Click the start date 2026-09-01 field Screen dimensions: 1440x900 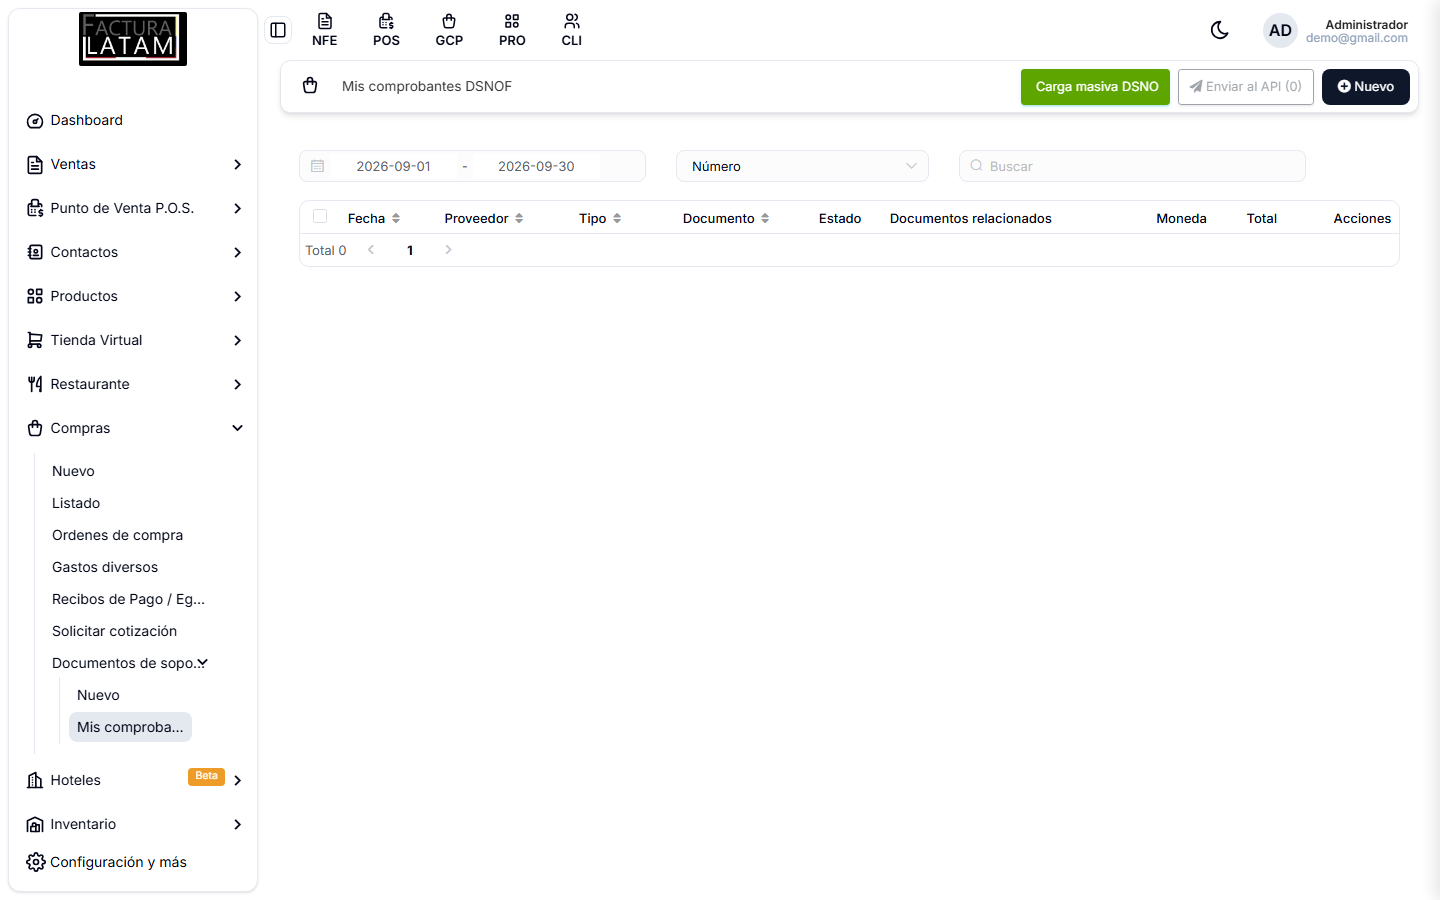(x=394, y=166)
